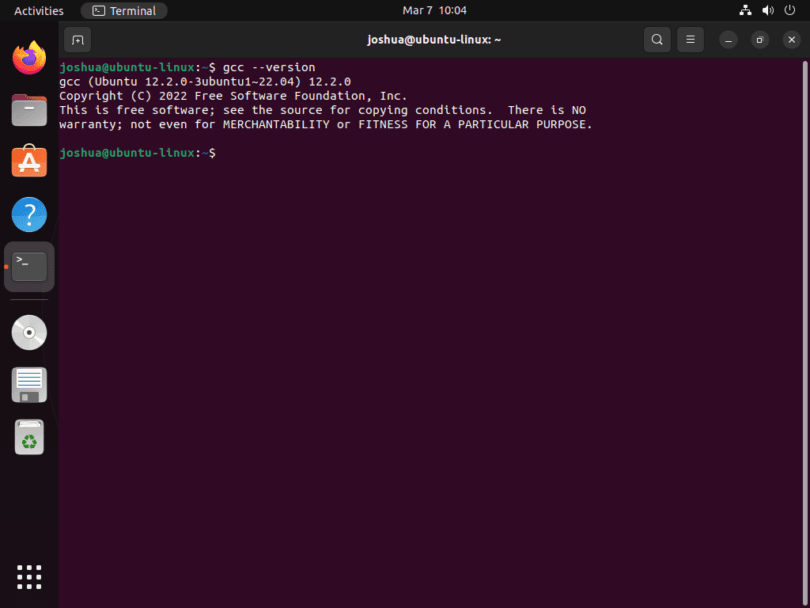Open the Activities overview
The height and width of the screenshot is (608, 810).
point(37,10)
